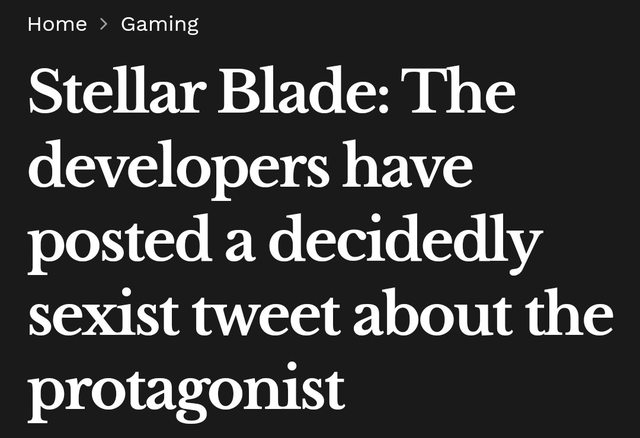Screen dimensions: 640x438
Task: Select the headline line 'developers have'
Action: [251, 169]
